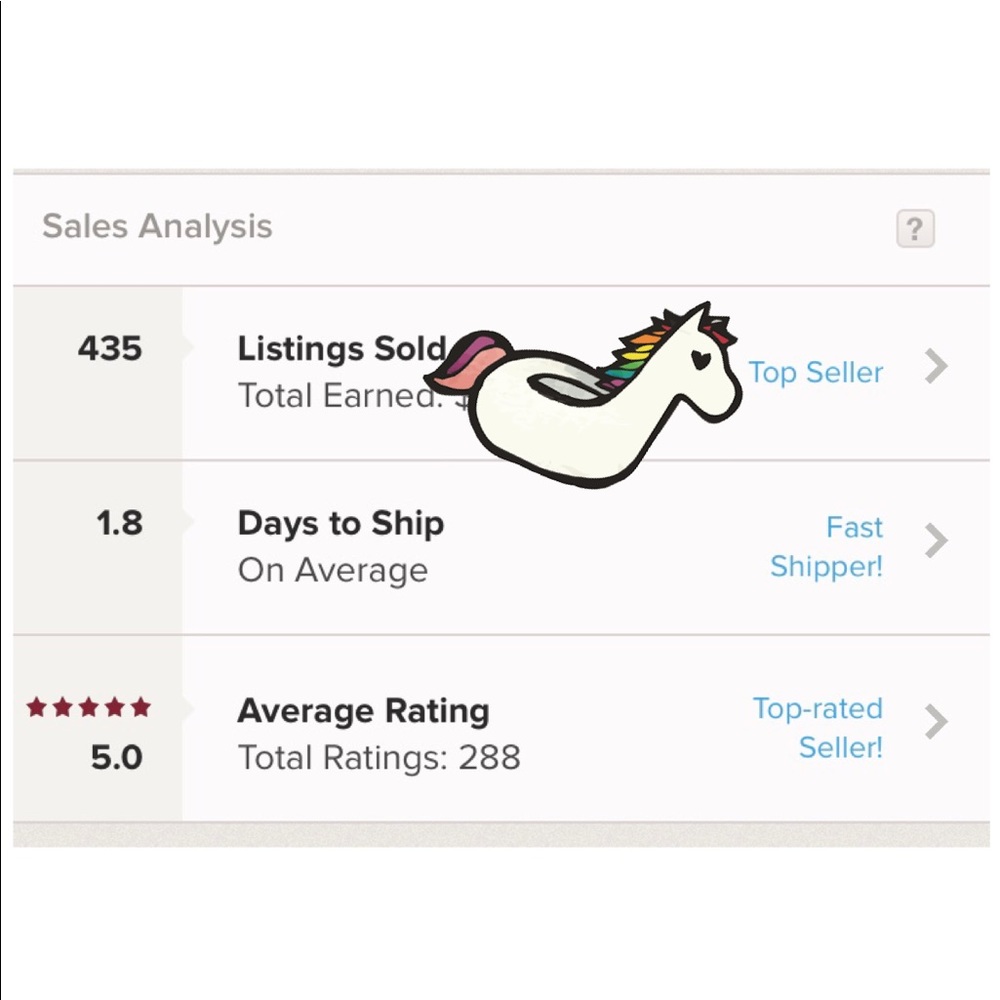Expand the Days to Ship row chevron
Screen dimensions: 1000x1000
(936, 541)
